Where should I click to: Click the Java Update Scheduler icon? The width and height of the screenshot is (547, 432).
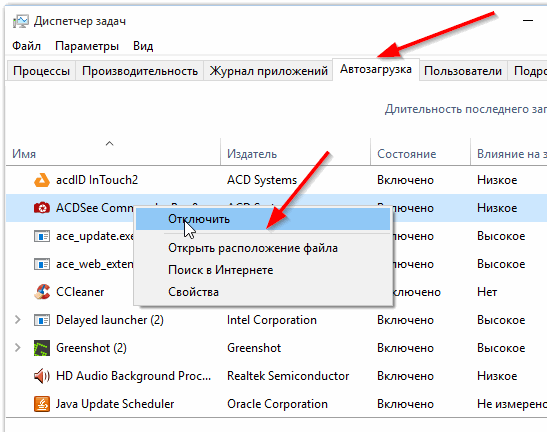pos(42,404)
